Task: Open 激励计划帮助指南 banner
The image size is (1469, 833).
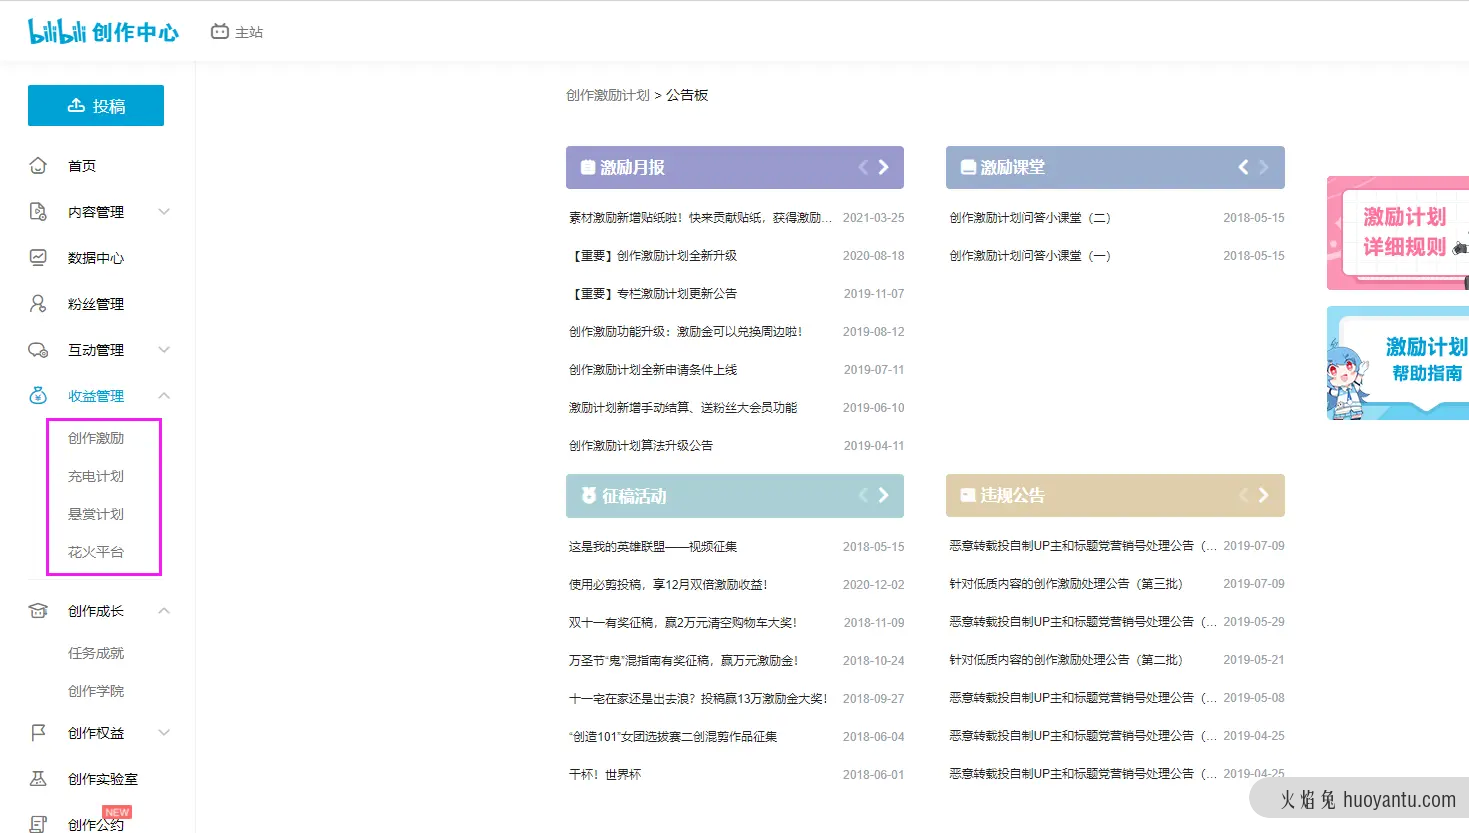Action: pos(1398,363)
